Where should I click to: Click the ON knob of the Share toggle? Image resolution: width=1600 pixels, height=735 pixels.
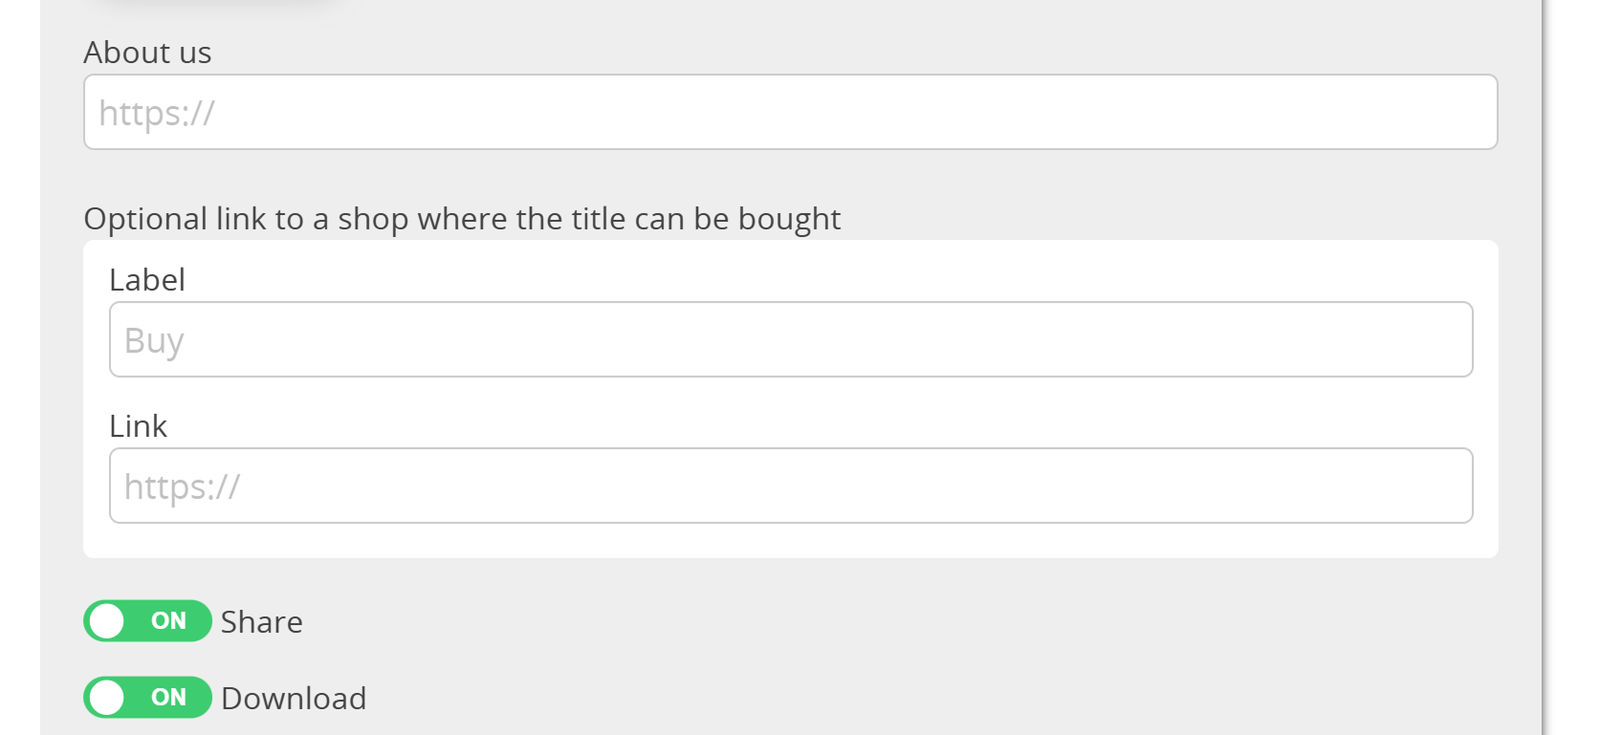107,621
